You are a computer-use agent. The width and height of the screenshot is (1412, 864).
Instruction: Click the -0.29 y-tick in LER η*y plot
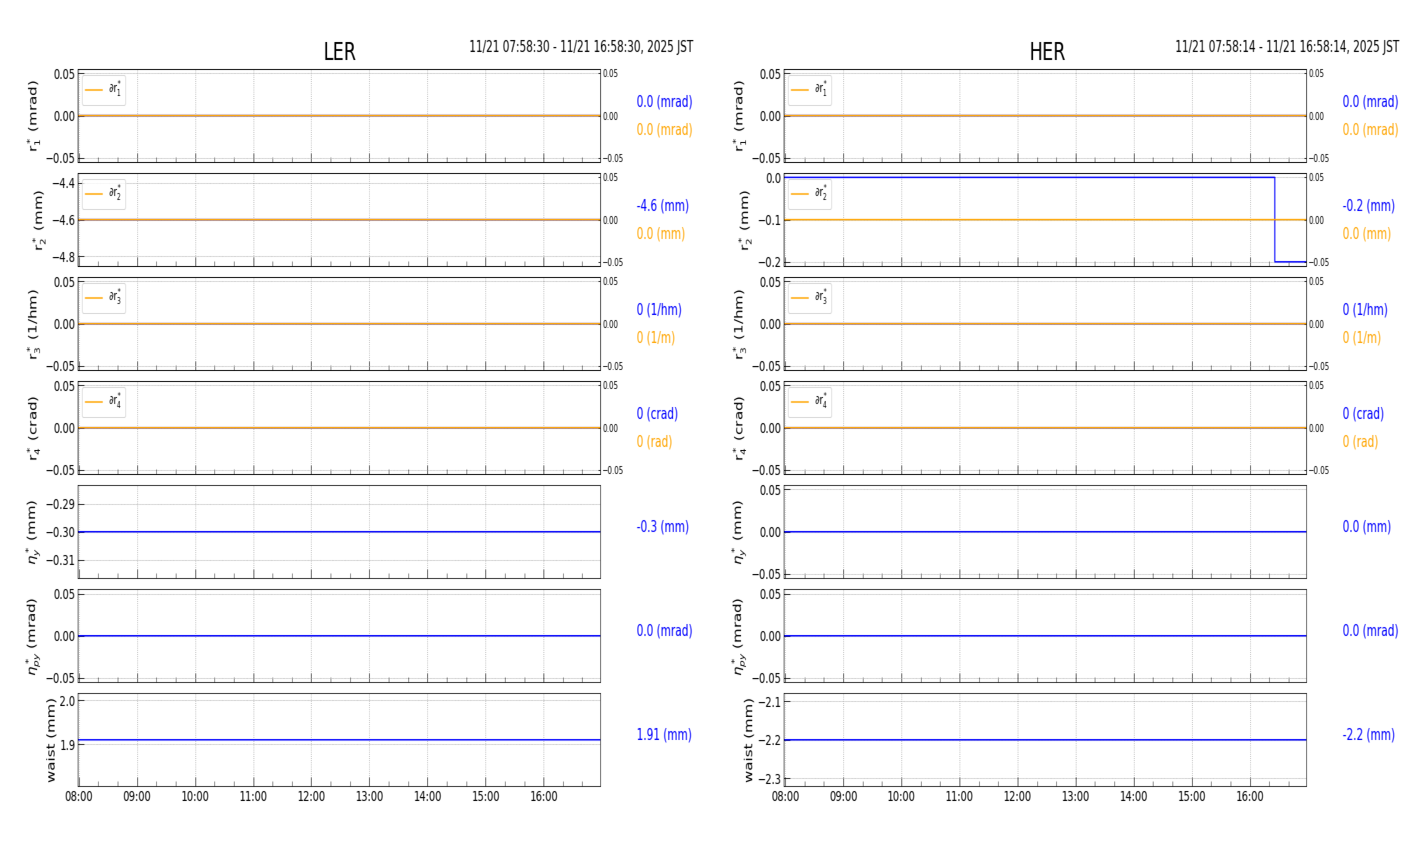tap(60, 504)
